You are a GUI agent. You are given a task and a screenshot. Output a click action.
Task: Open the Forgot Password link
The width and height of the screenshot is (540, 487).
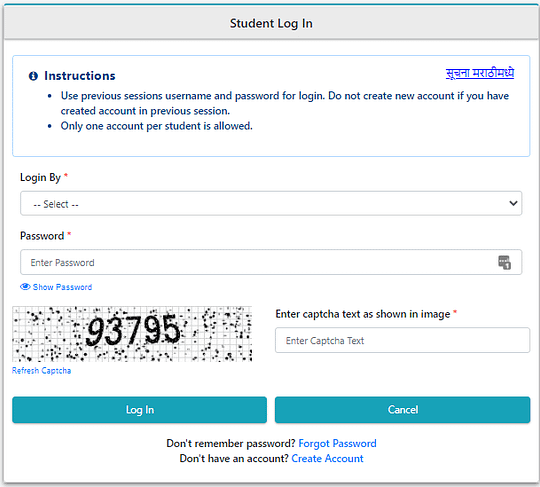point(337,443)
